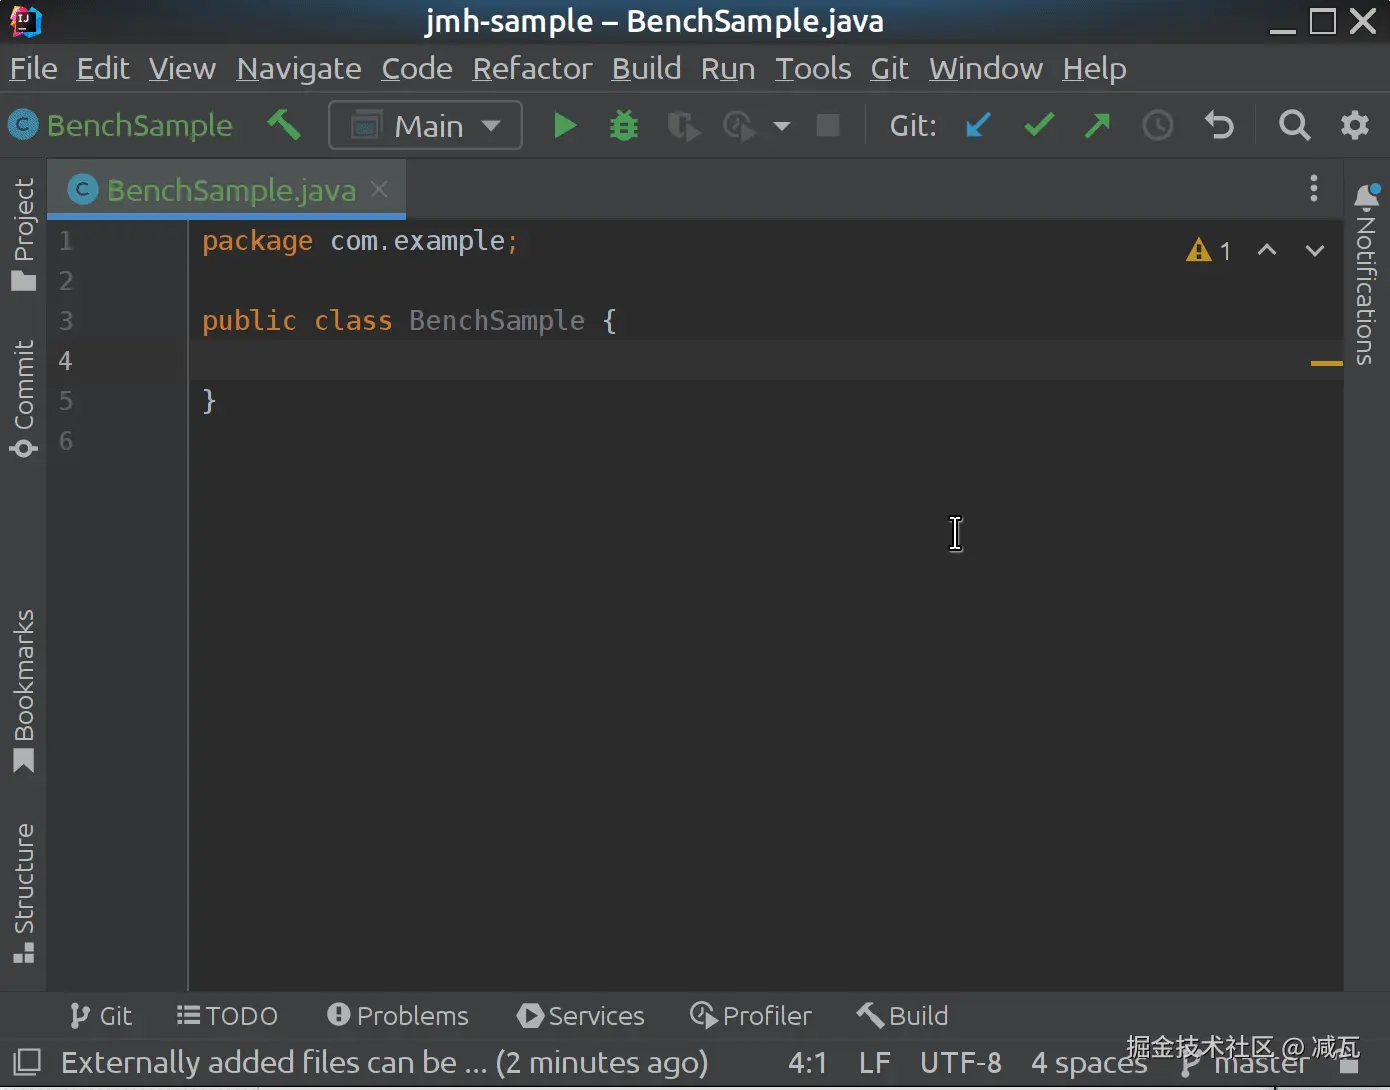Click the Build project hammer icon
The image size is (1390, 1090).
click(284, 125)
